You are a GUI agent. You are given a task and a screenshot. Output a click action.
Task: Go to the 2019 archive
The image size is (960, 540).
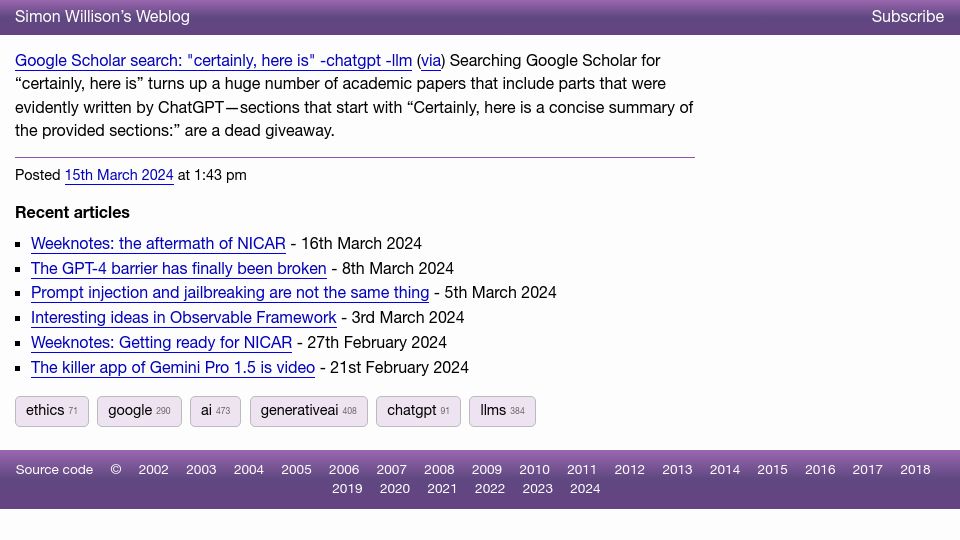(x=347, y=489)
